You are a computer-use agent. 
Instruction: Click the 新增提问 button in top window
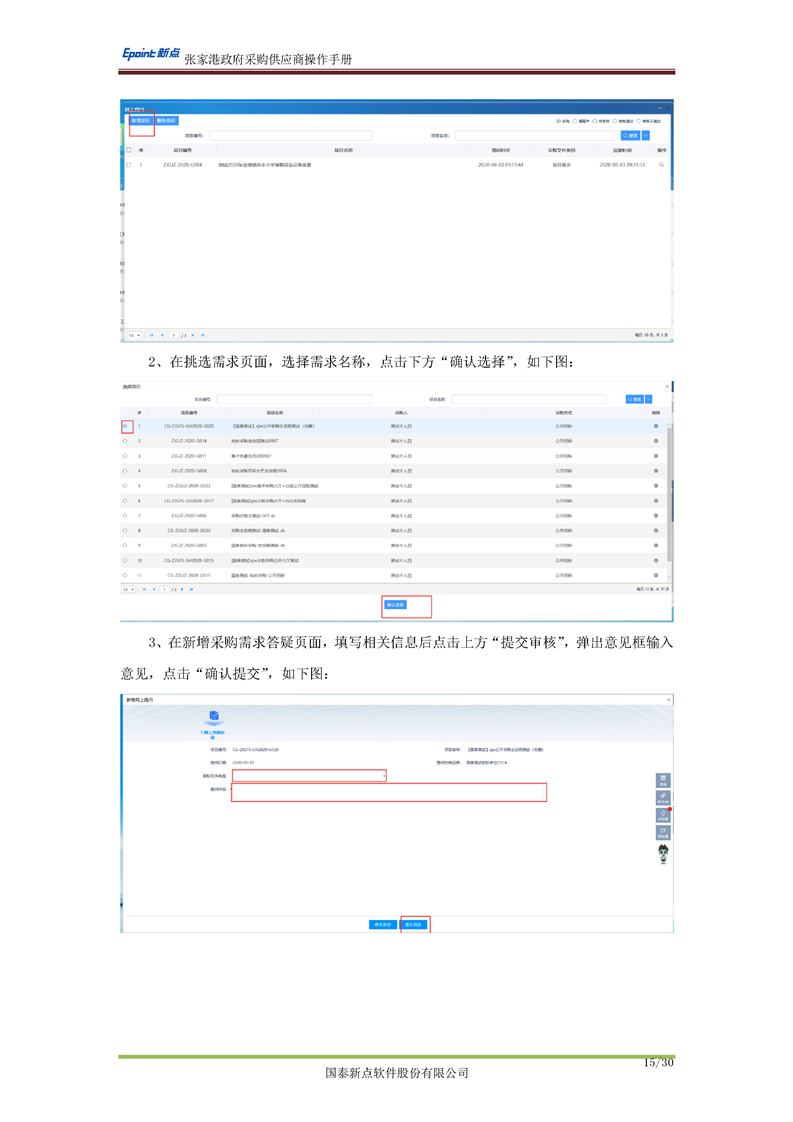click(141, 121)
